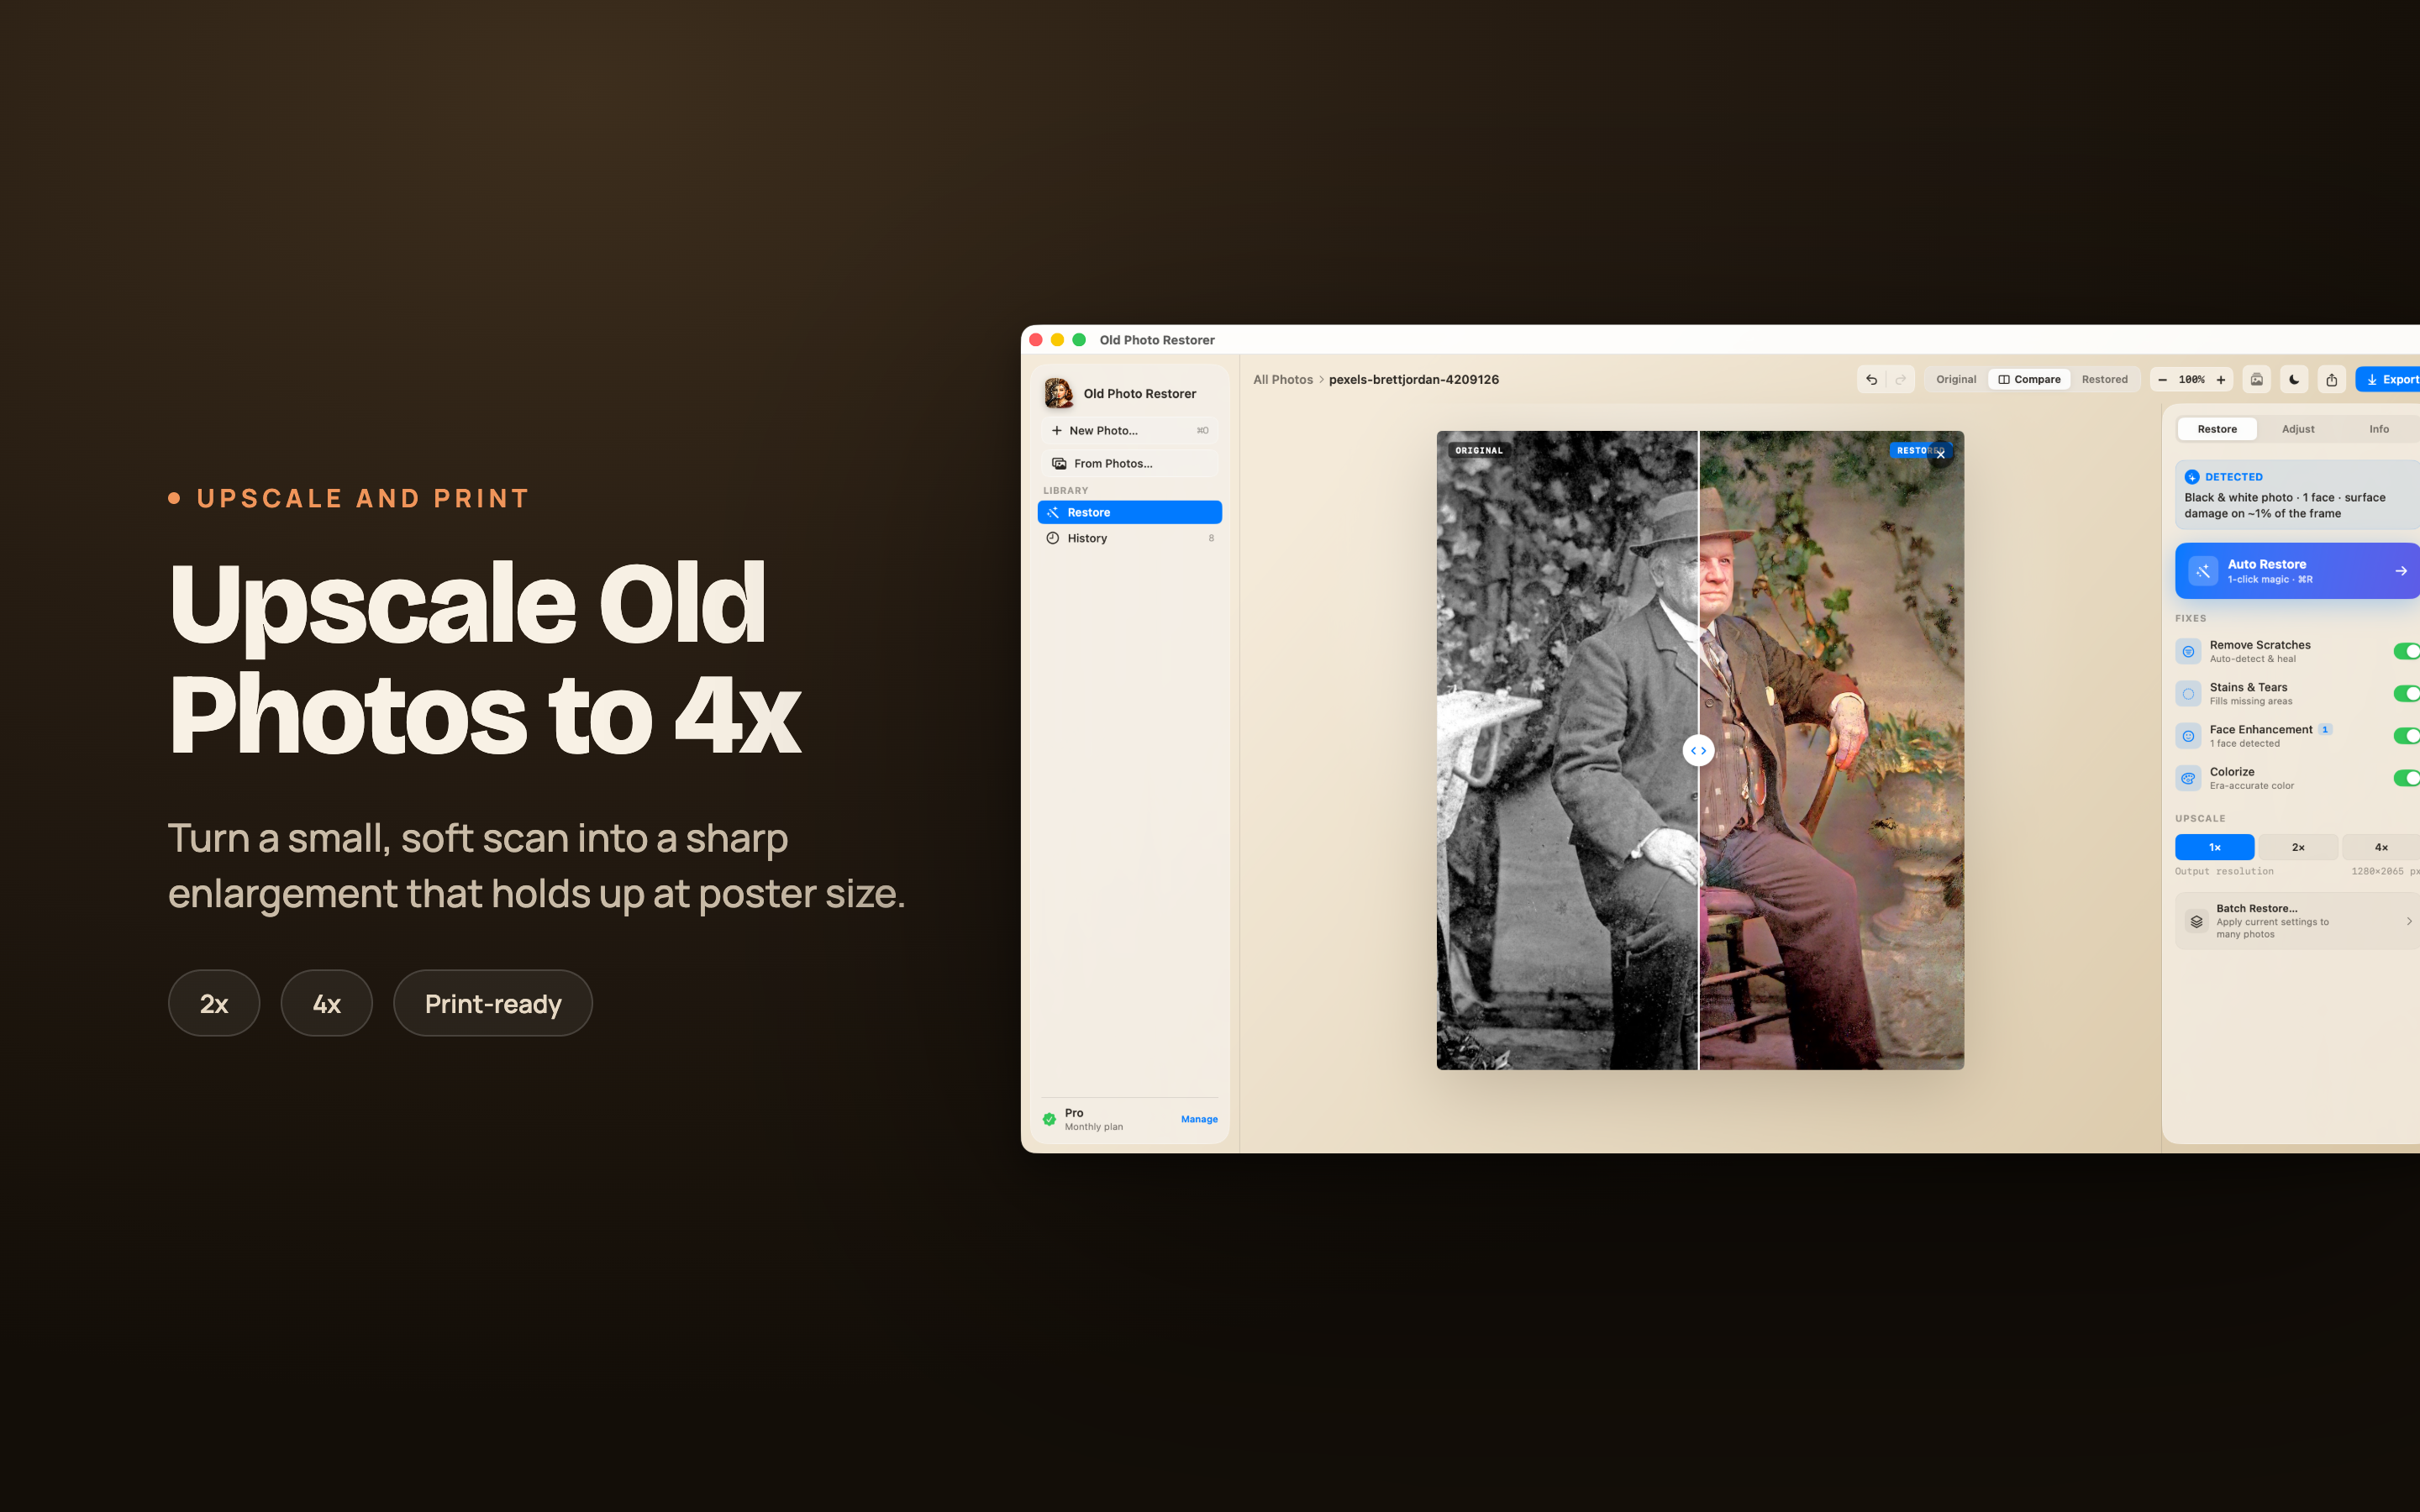The image size is (2420, 1512).
Task: Click the Colorize palette icon
Action: click(x=2188, y=778)
